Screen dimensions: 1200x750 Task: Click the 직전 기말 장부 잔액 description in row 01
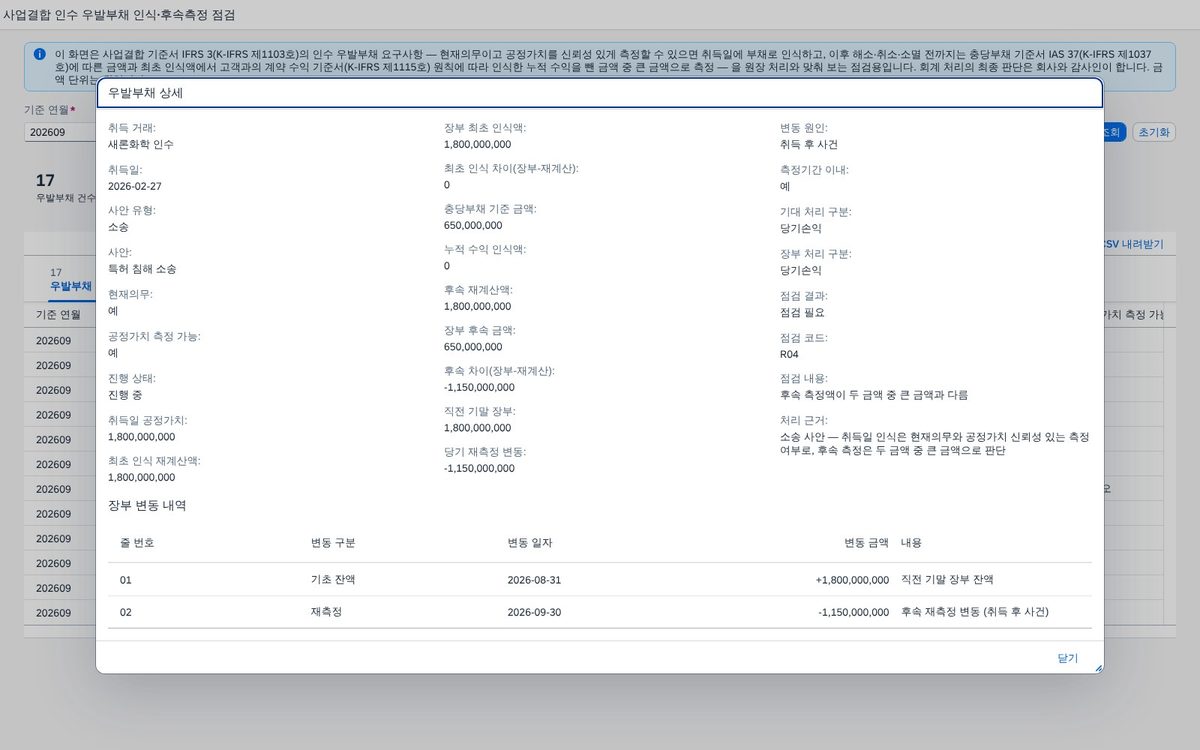947,579
